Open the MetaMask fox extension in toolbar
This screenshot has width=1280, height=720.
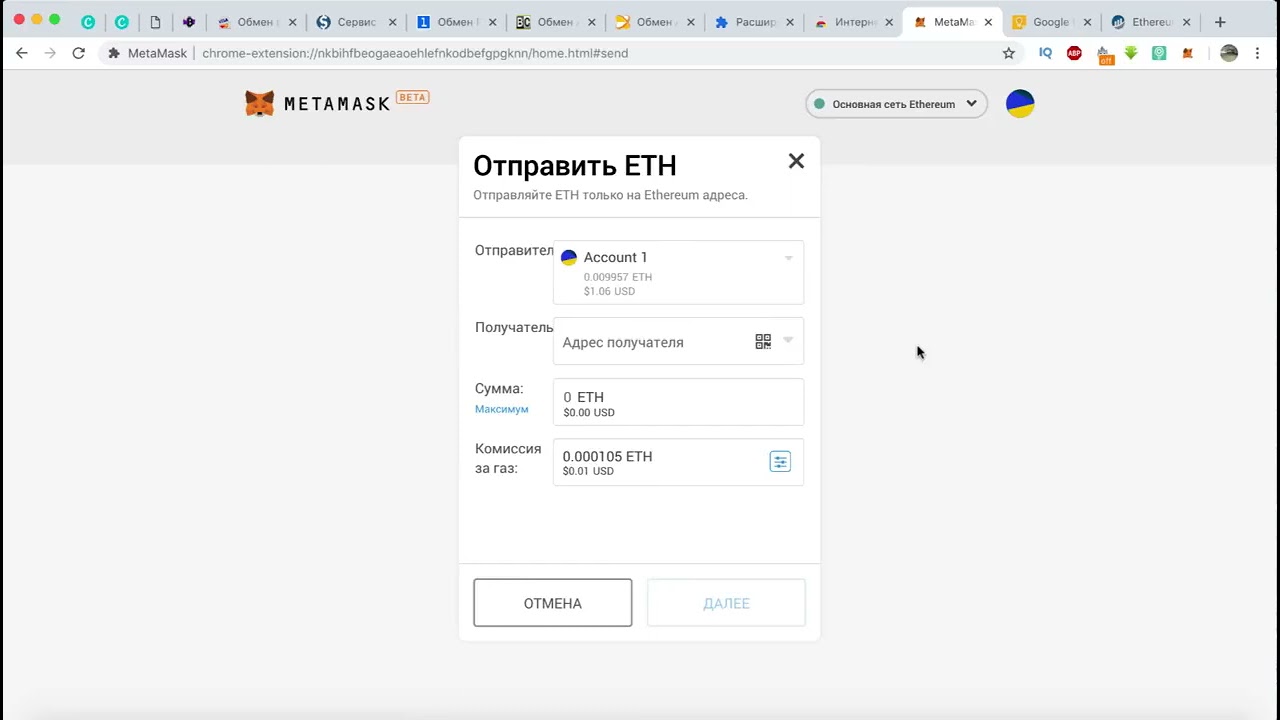pos(1188,53)
